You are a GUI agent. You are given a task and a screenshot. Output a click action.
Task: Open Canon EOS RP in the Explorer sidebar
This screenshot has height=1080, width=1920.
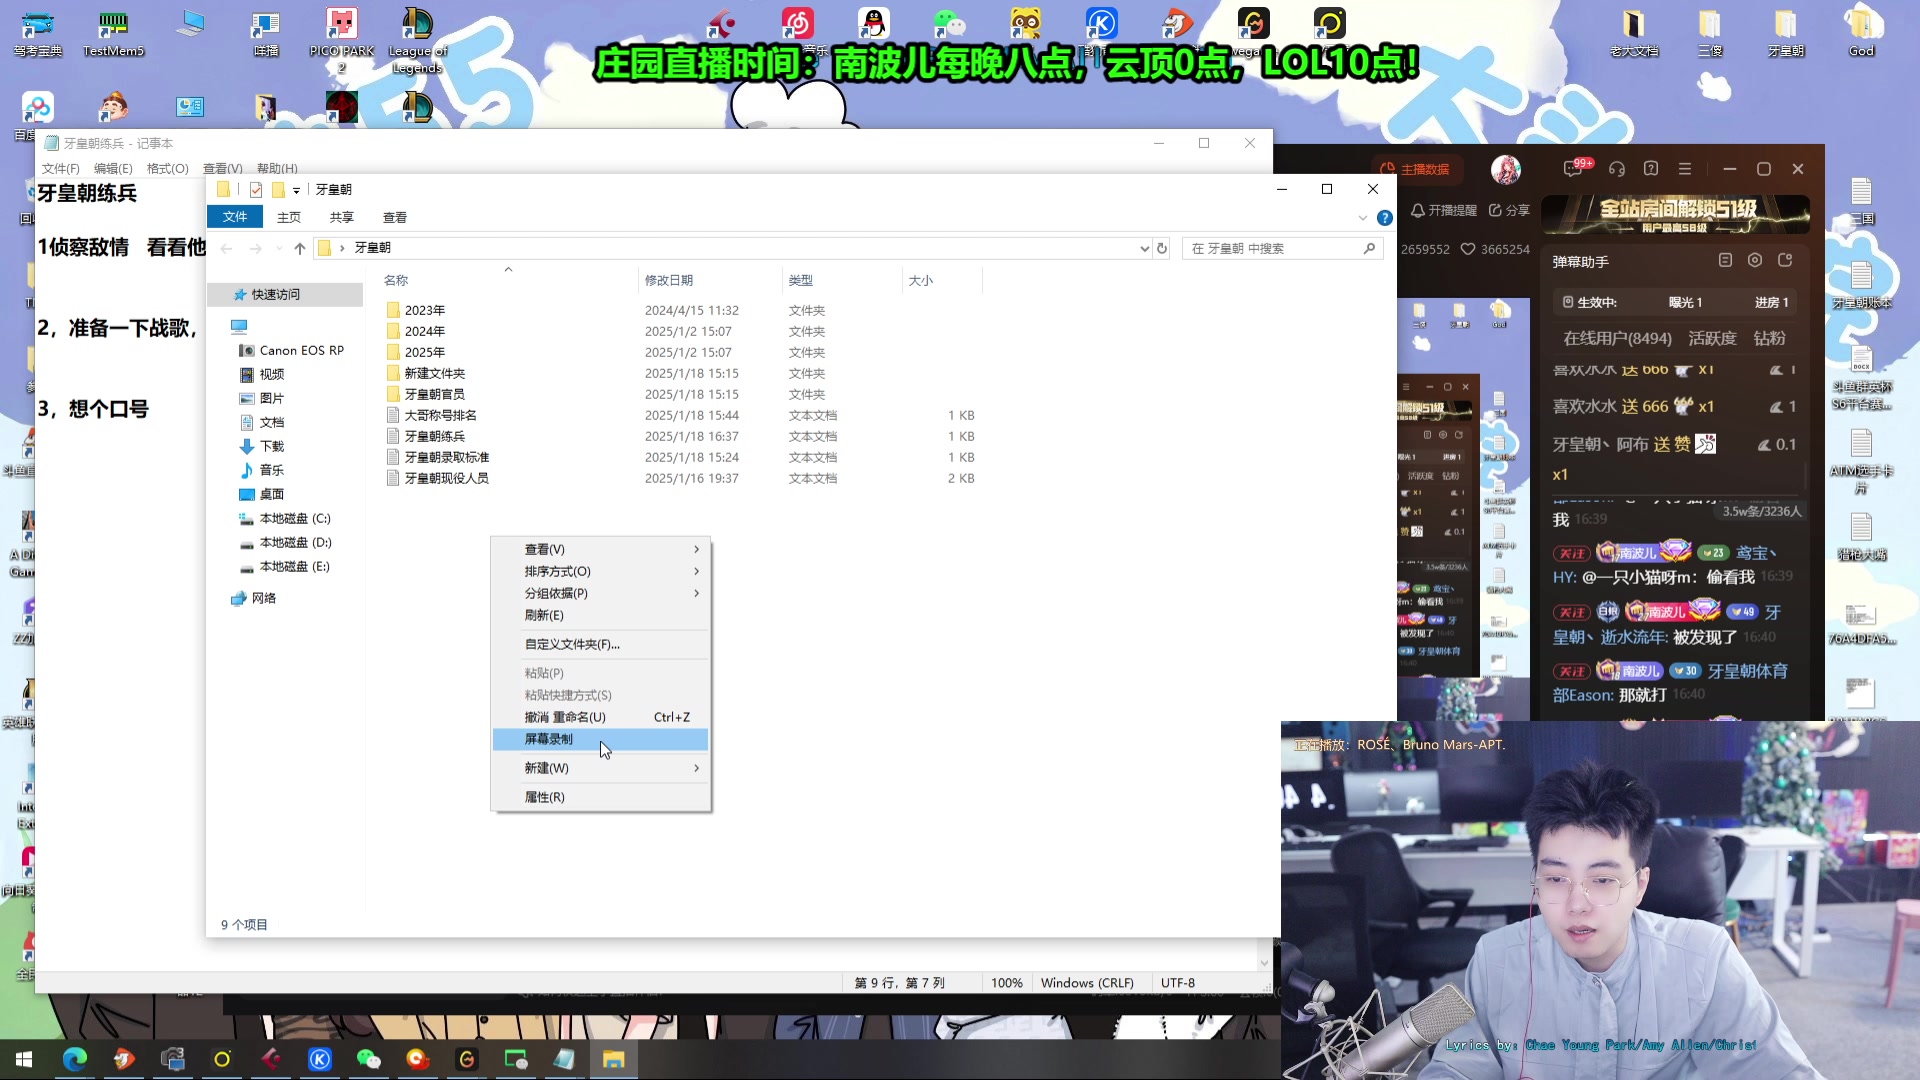pyautogui.click(x=301, y=350)
